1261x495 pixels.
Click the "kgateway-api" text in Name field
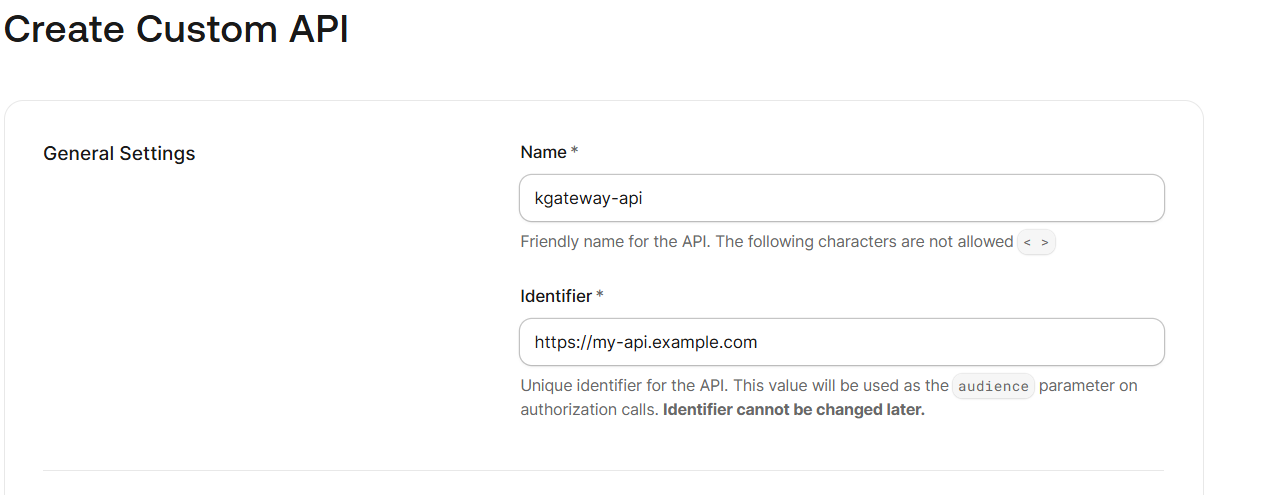tap(588, 198)
